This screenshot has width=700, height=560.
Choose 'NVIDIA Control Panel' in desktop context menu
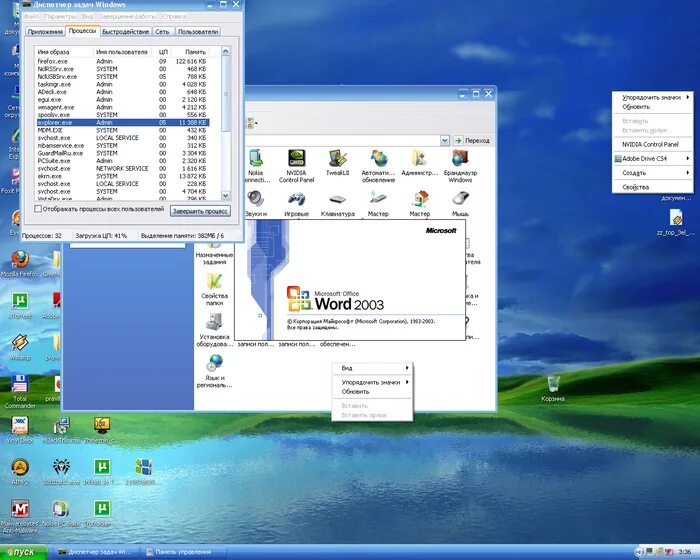coord(653,144)
